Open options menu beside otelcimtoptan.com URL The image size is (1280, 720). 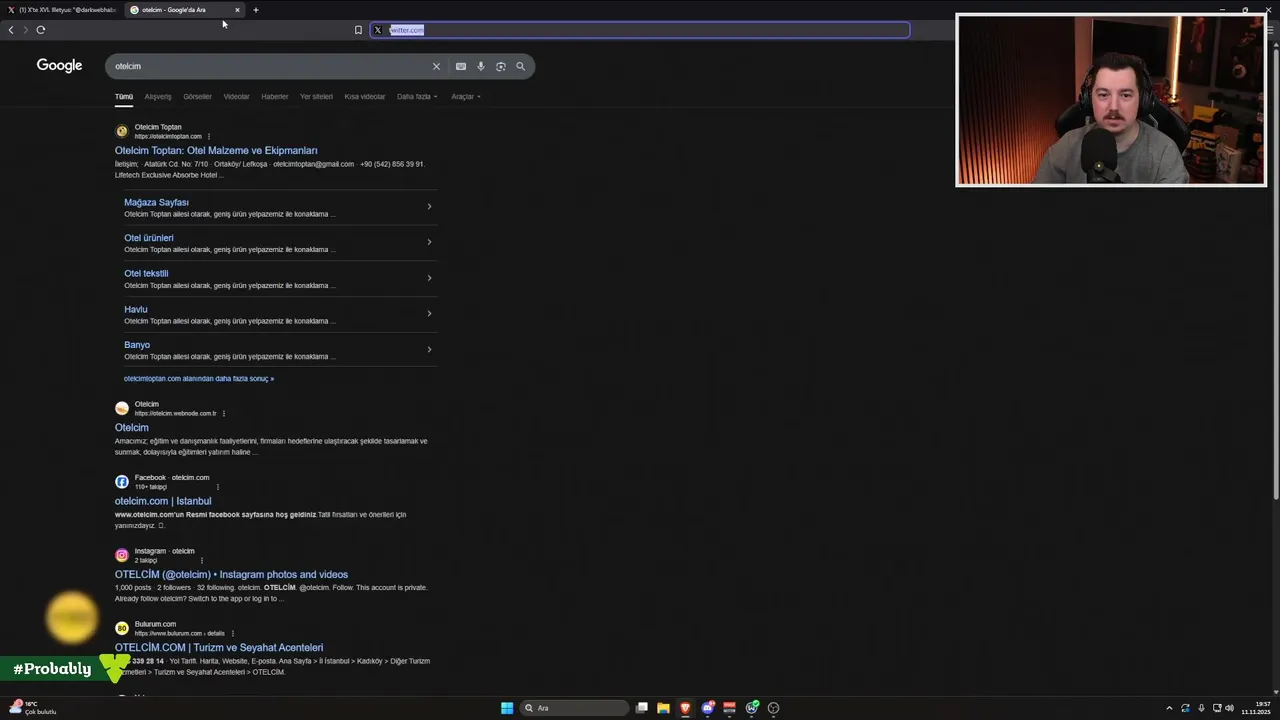tap(209, 136)
